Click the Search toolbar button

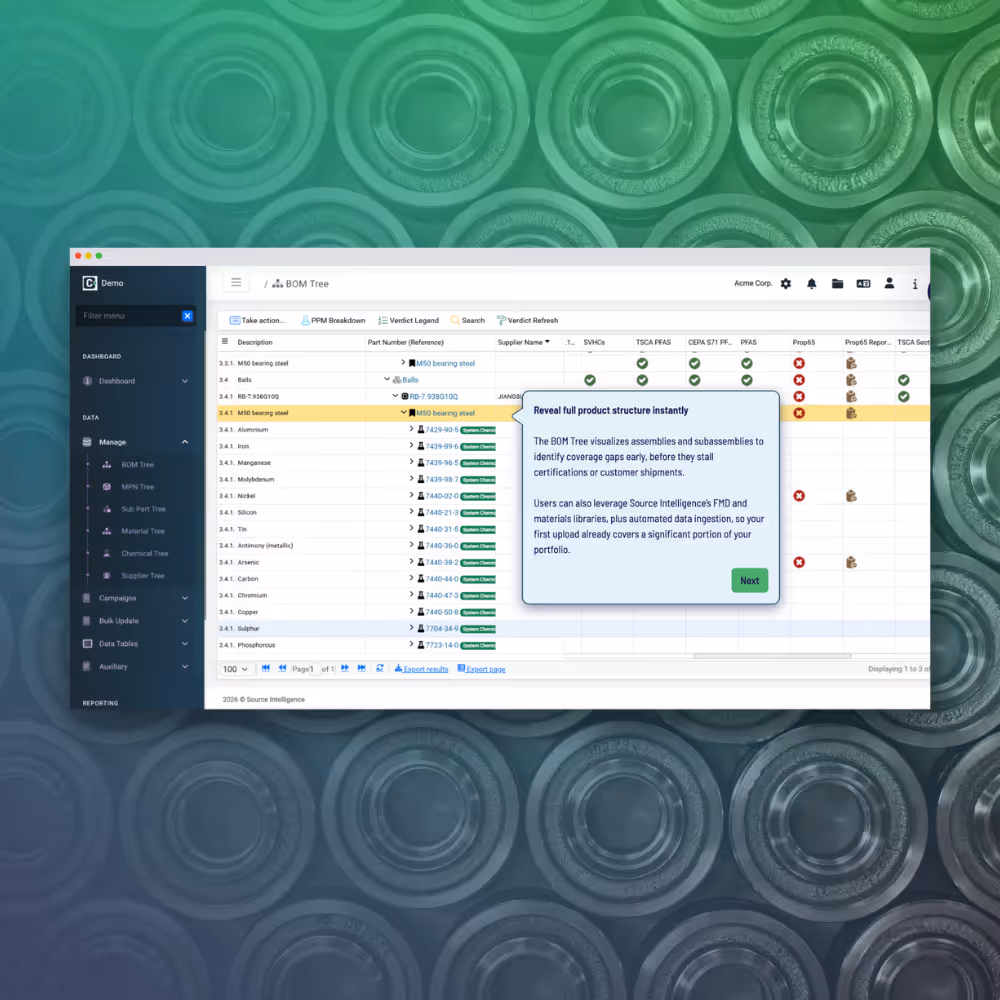point(467,320)
